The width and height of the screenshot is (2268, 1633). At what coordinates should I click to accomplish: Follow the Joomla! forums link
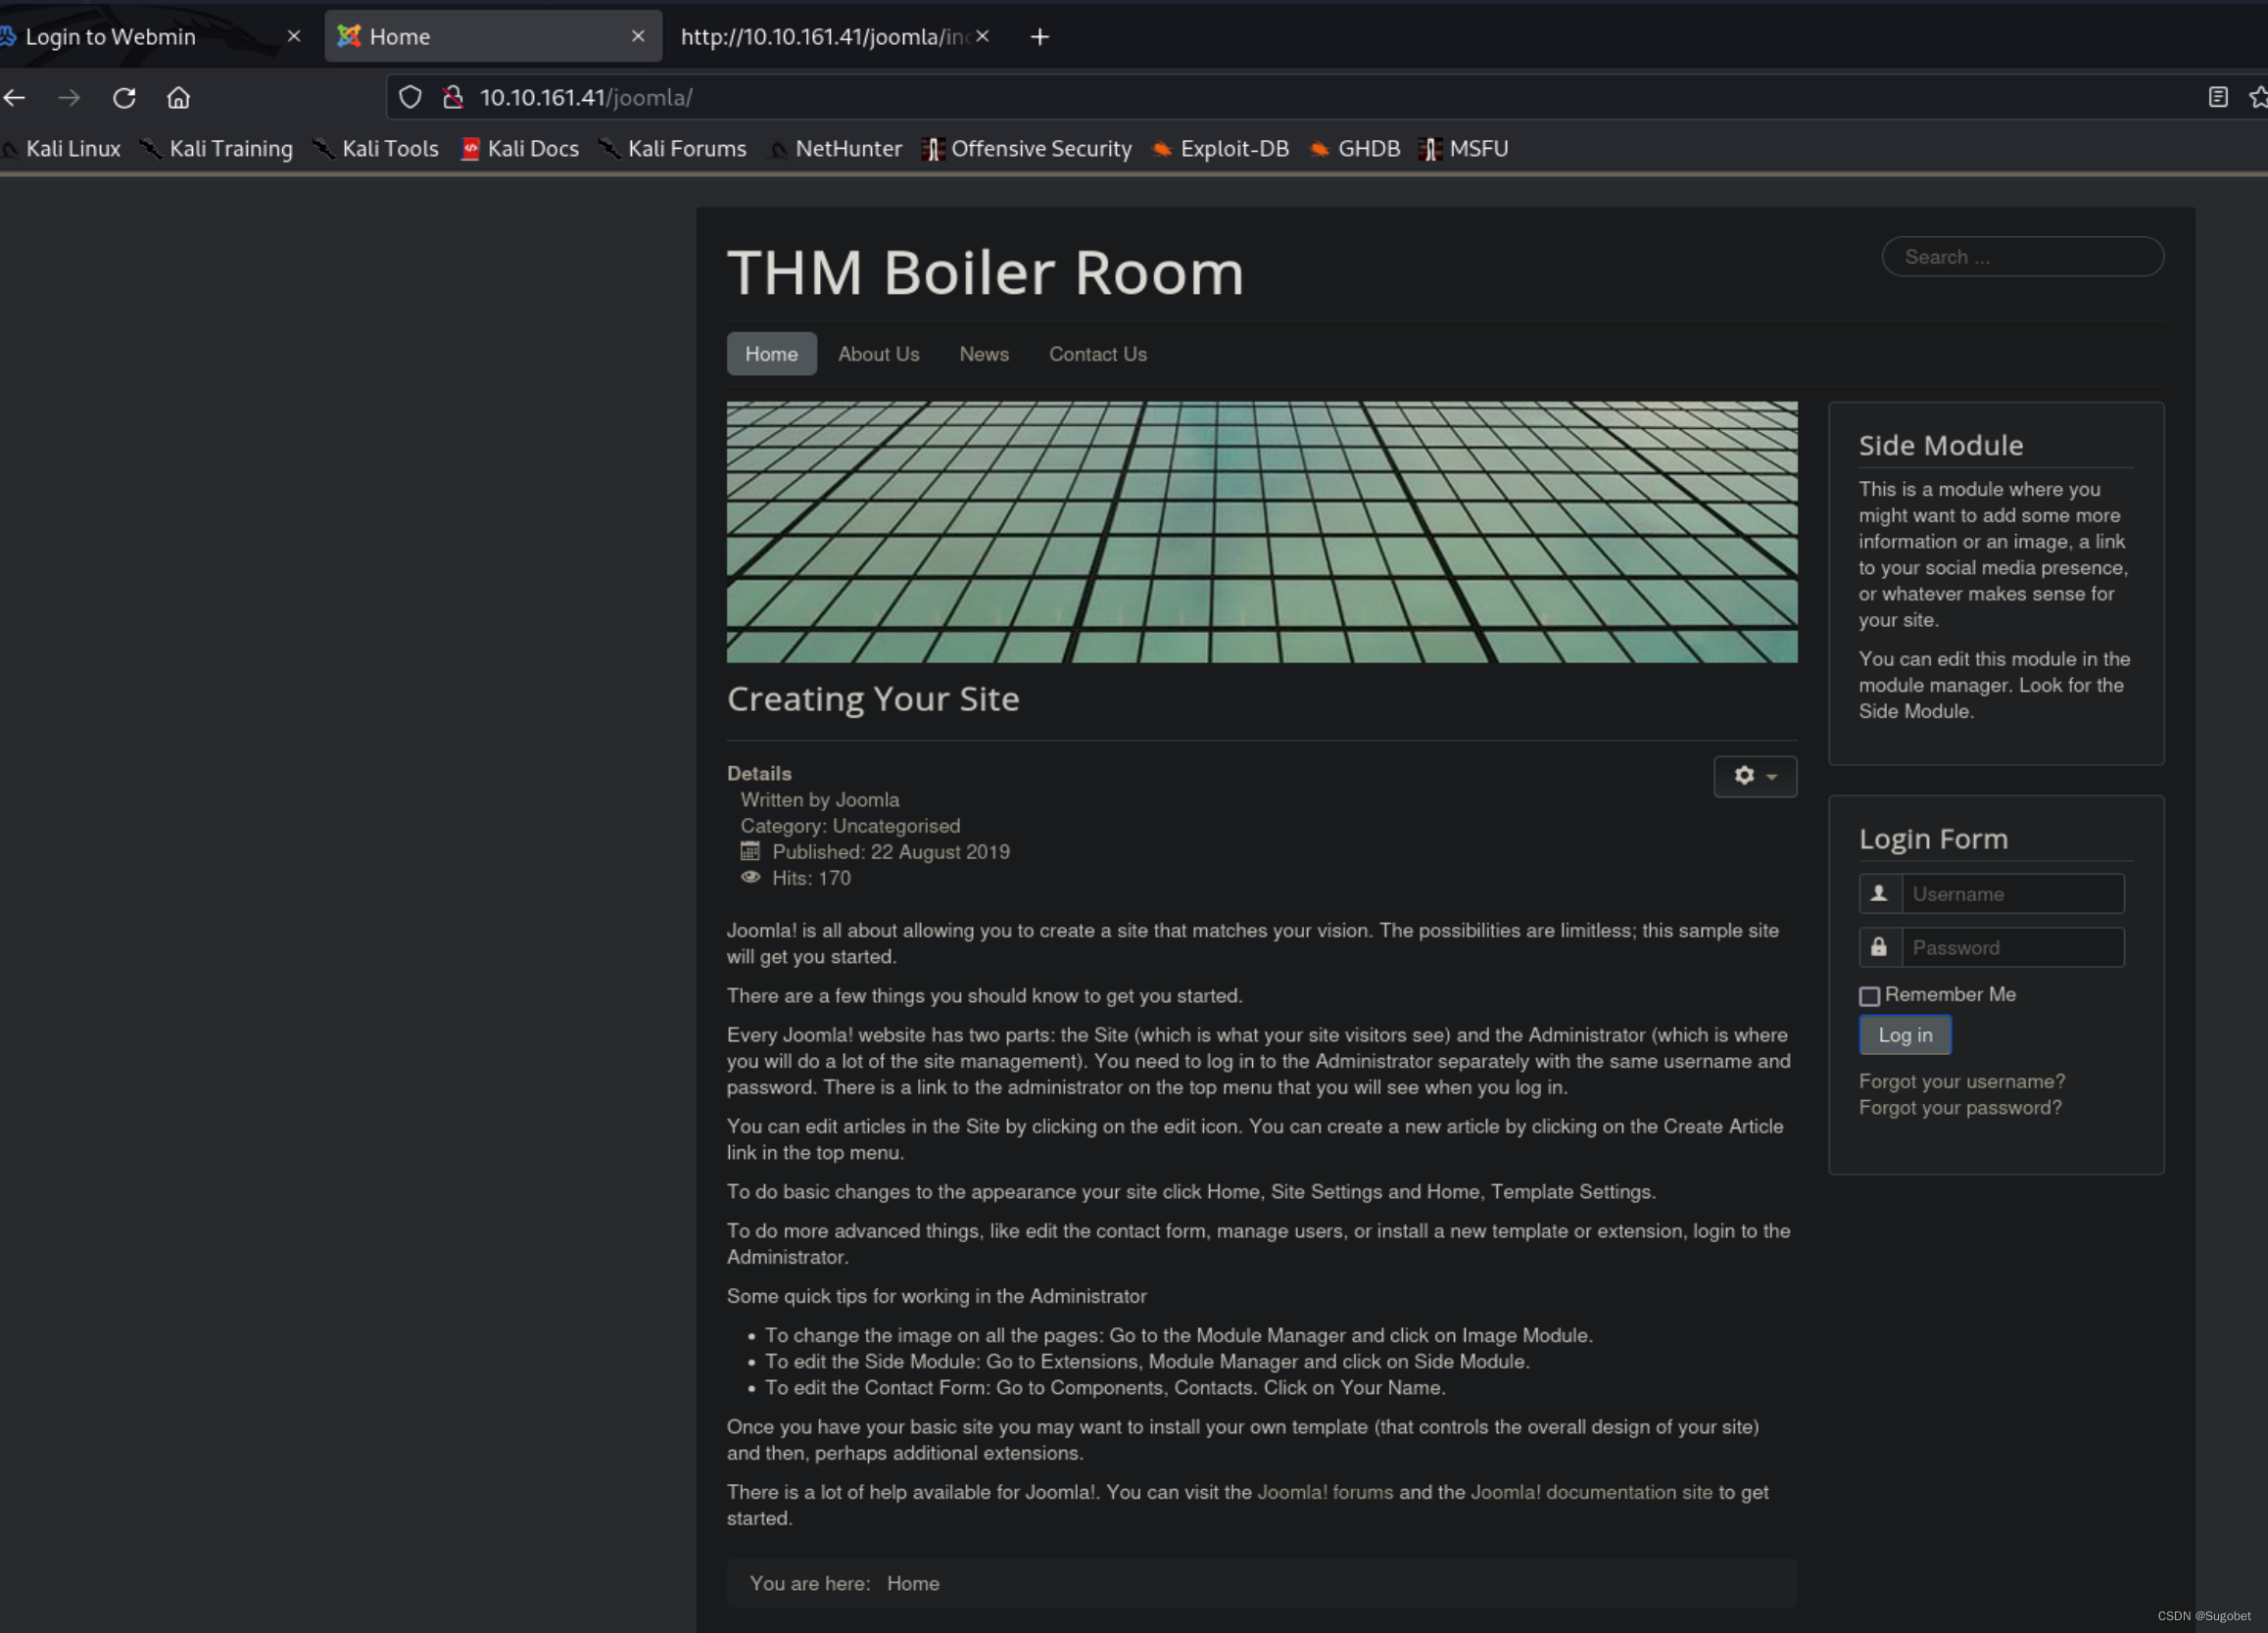1323,1491
